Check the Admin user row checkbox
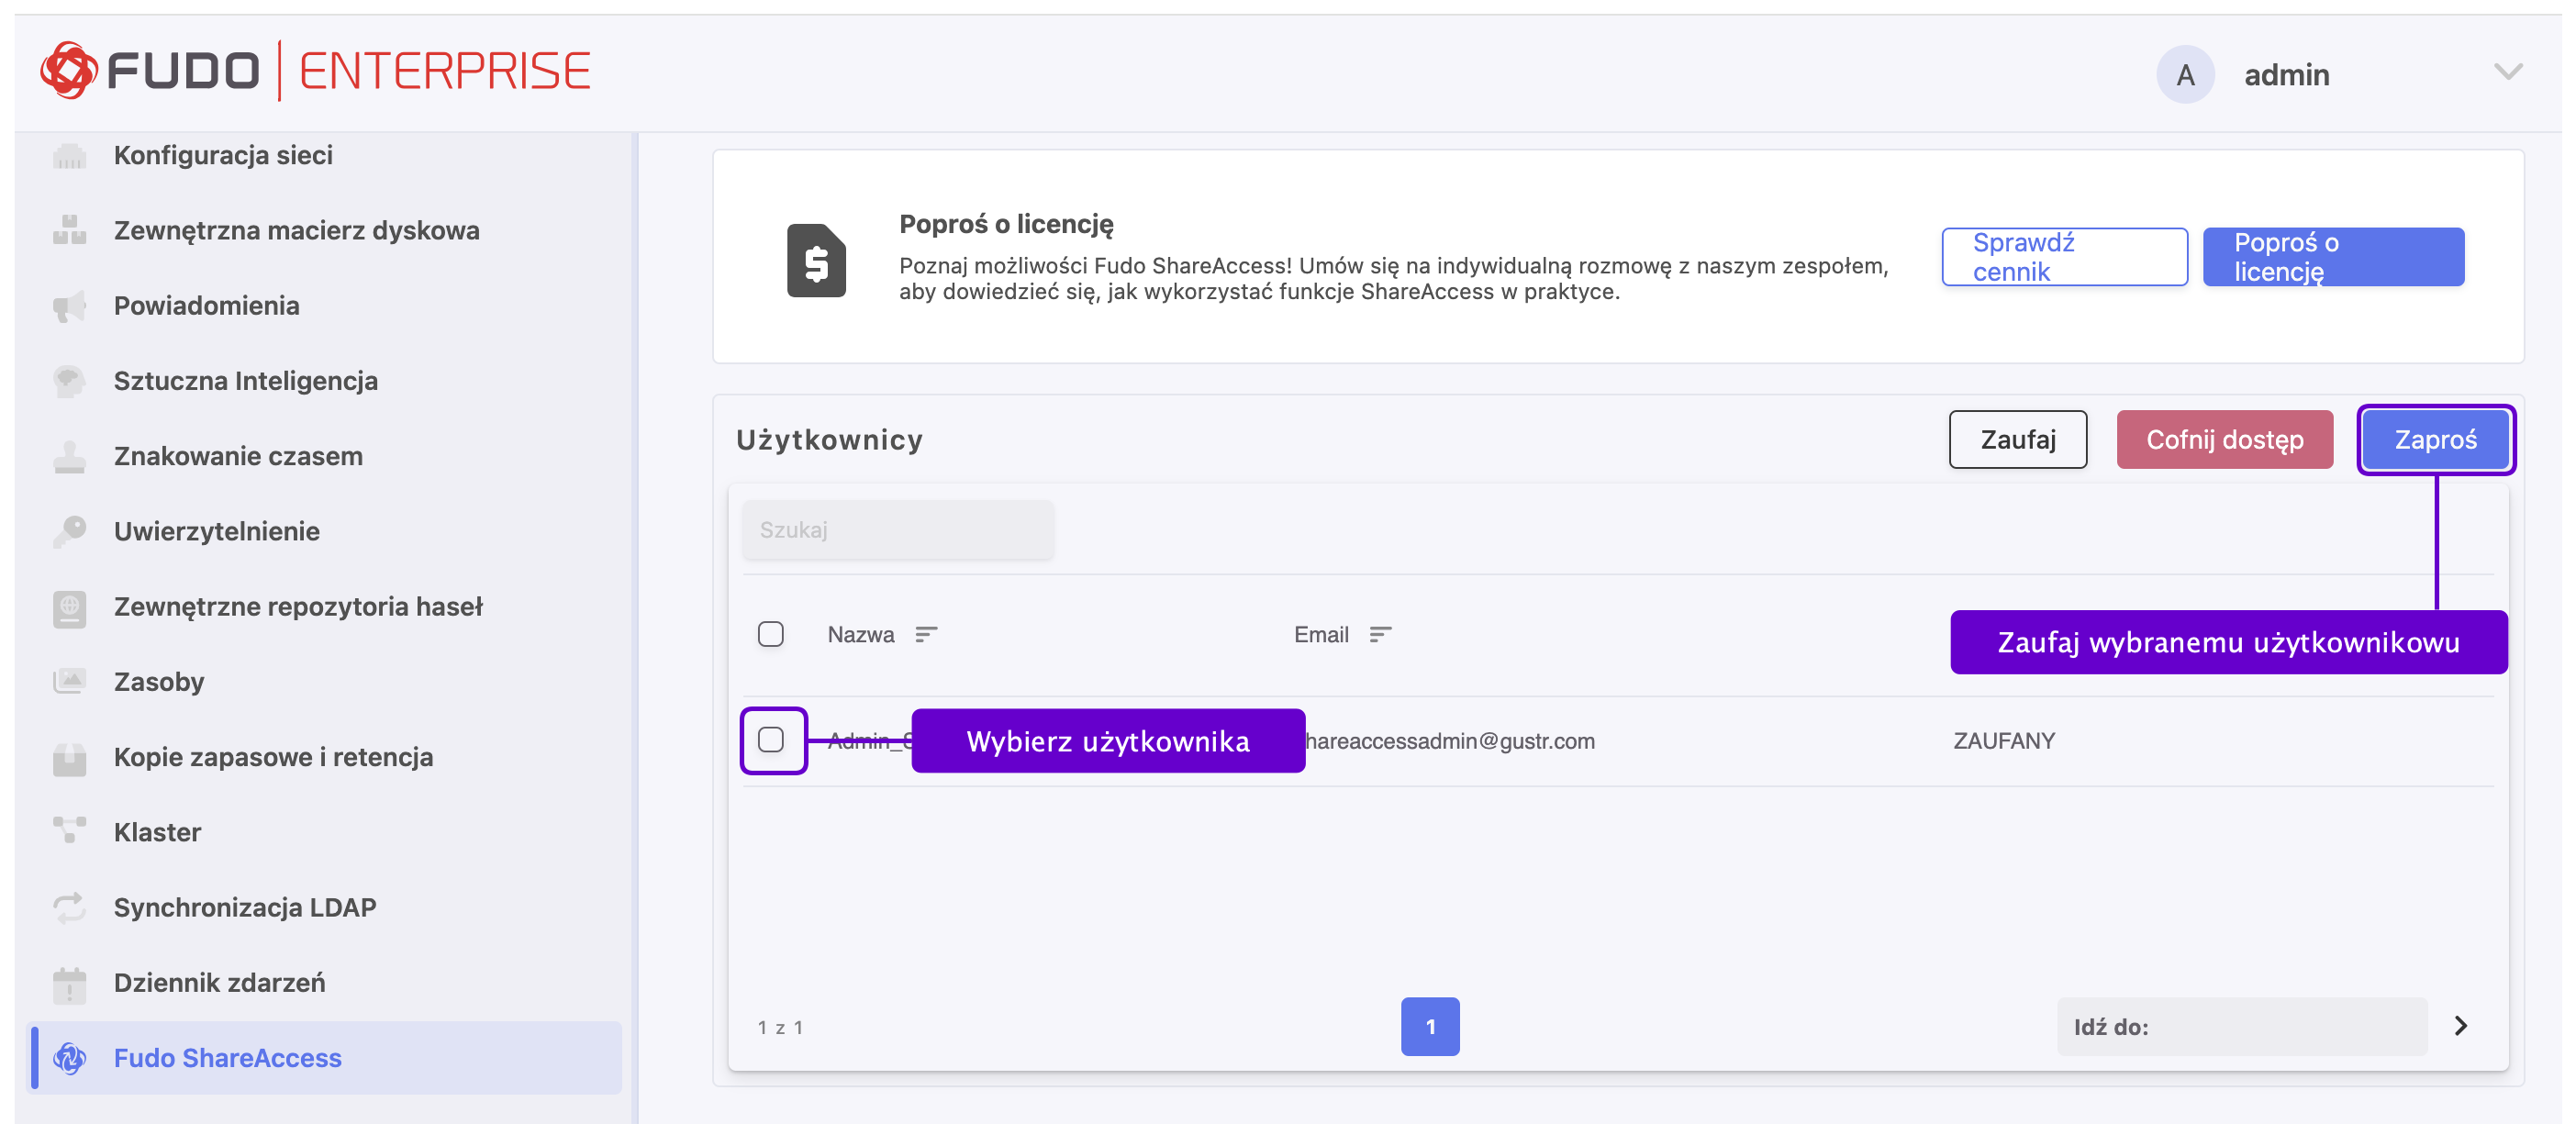 [x=770, y=740]
